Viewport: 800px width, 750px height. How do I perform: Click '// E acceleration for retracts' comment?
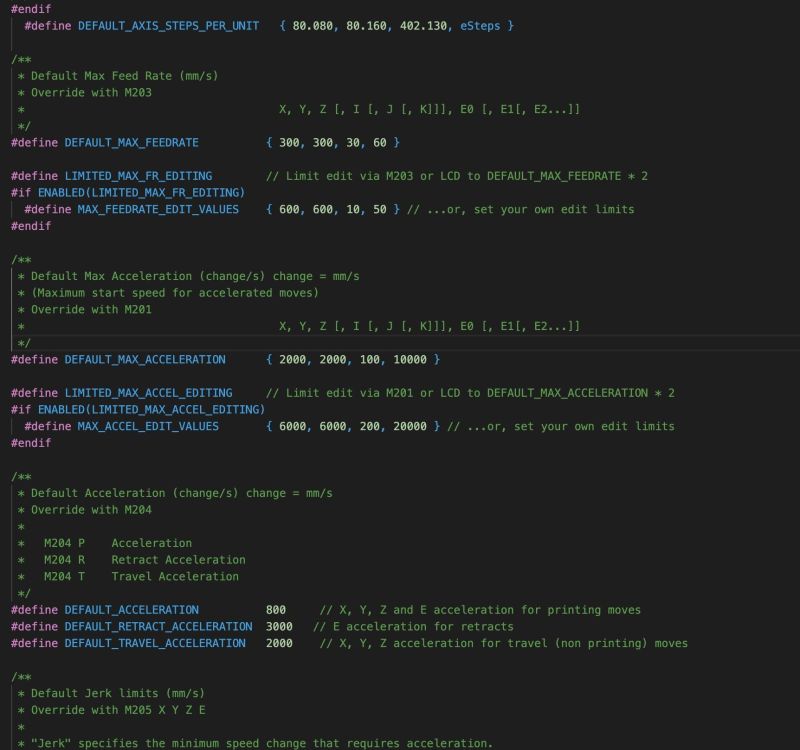click(x=413, y=627)
